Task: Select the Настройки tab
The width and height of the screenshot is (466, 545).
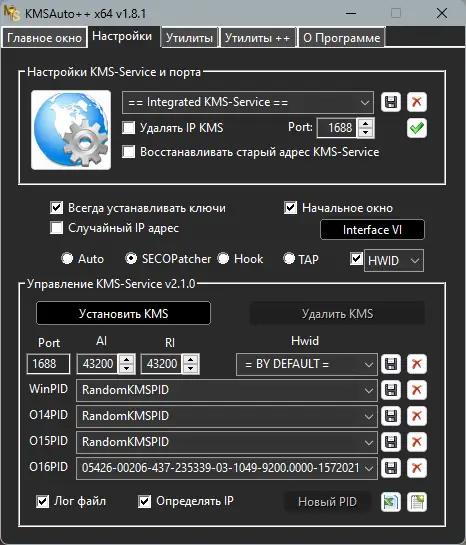Action: tap(122, 36)
